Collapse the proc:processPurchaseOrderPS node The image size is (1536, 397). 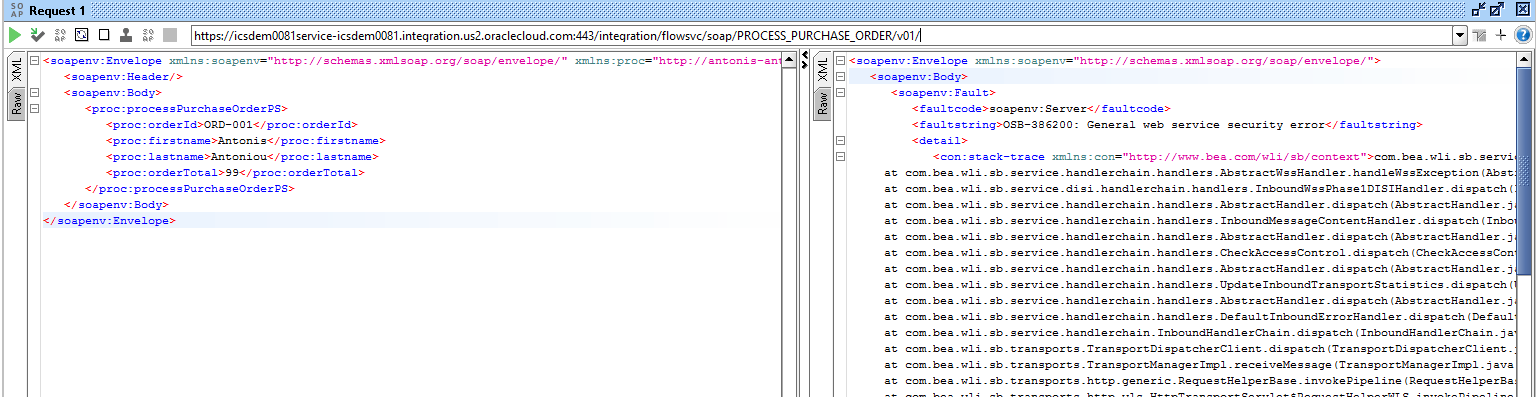coord(35,109)
